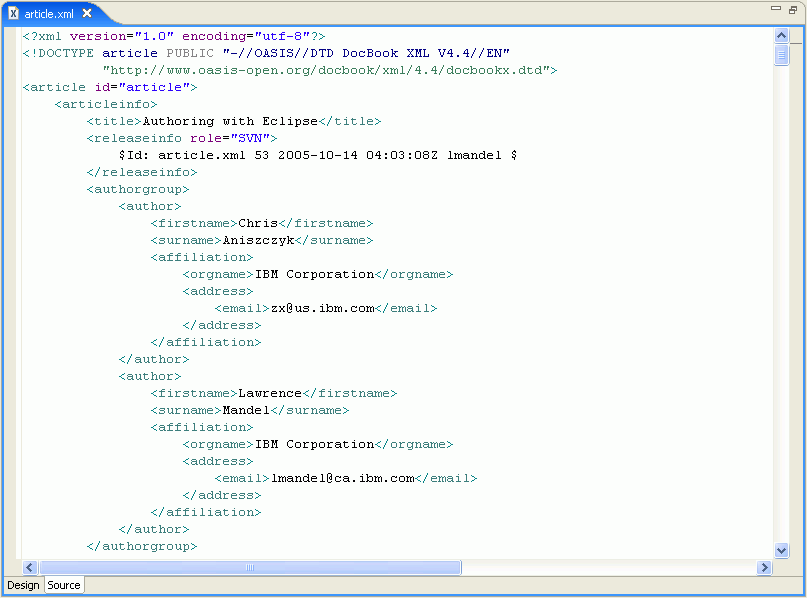
Task: Click the role="SVN" attribute
Action: click(x=230, y=138)
